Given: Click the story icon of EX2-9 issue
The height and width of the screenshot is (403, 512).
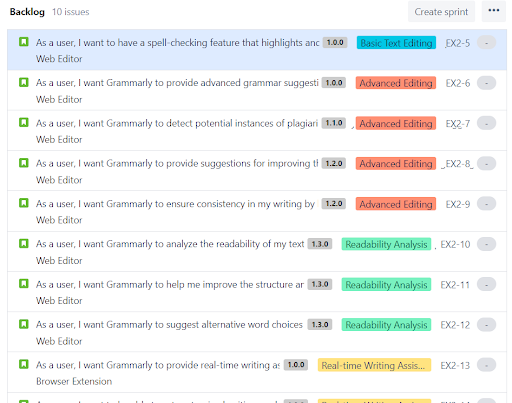Looking at the screenshot, I should [24, 203].
